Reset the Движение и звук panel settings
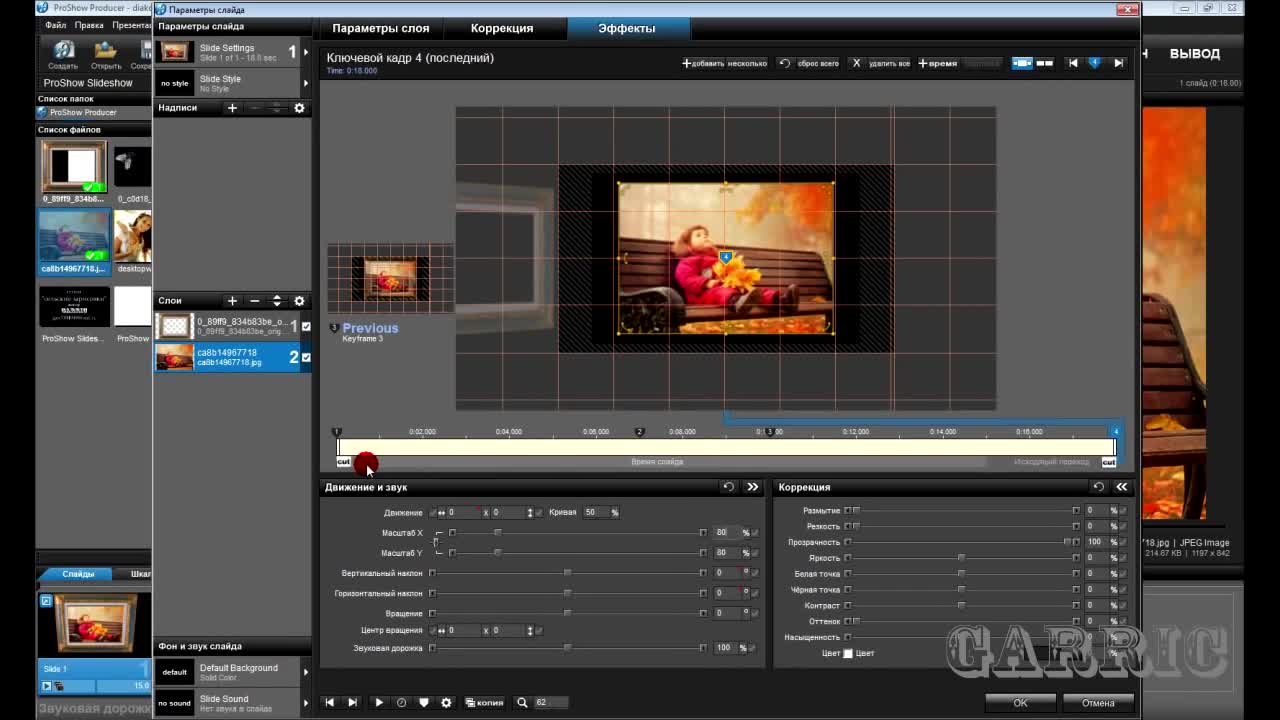Screen dimensions: 1280x720 (728, 487)
